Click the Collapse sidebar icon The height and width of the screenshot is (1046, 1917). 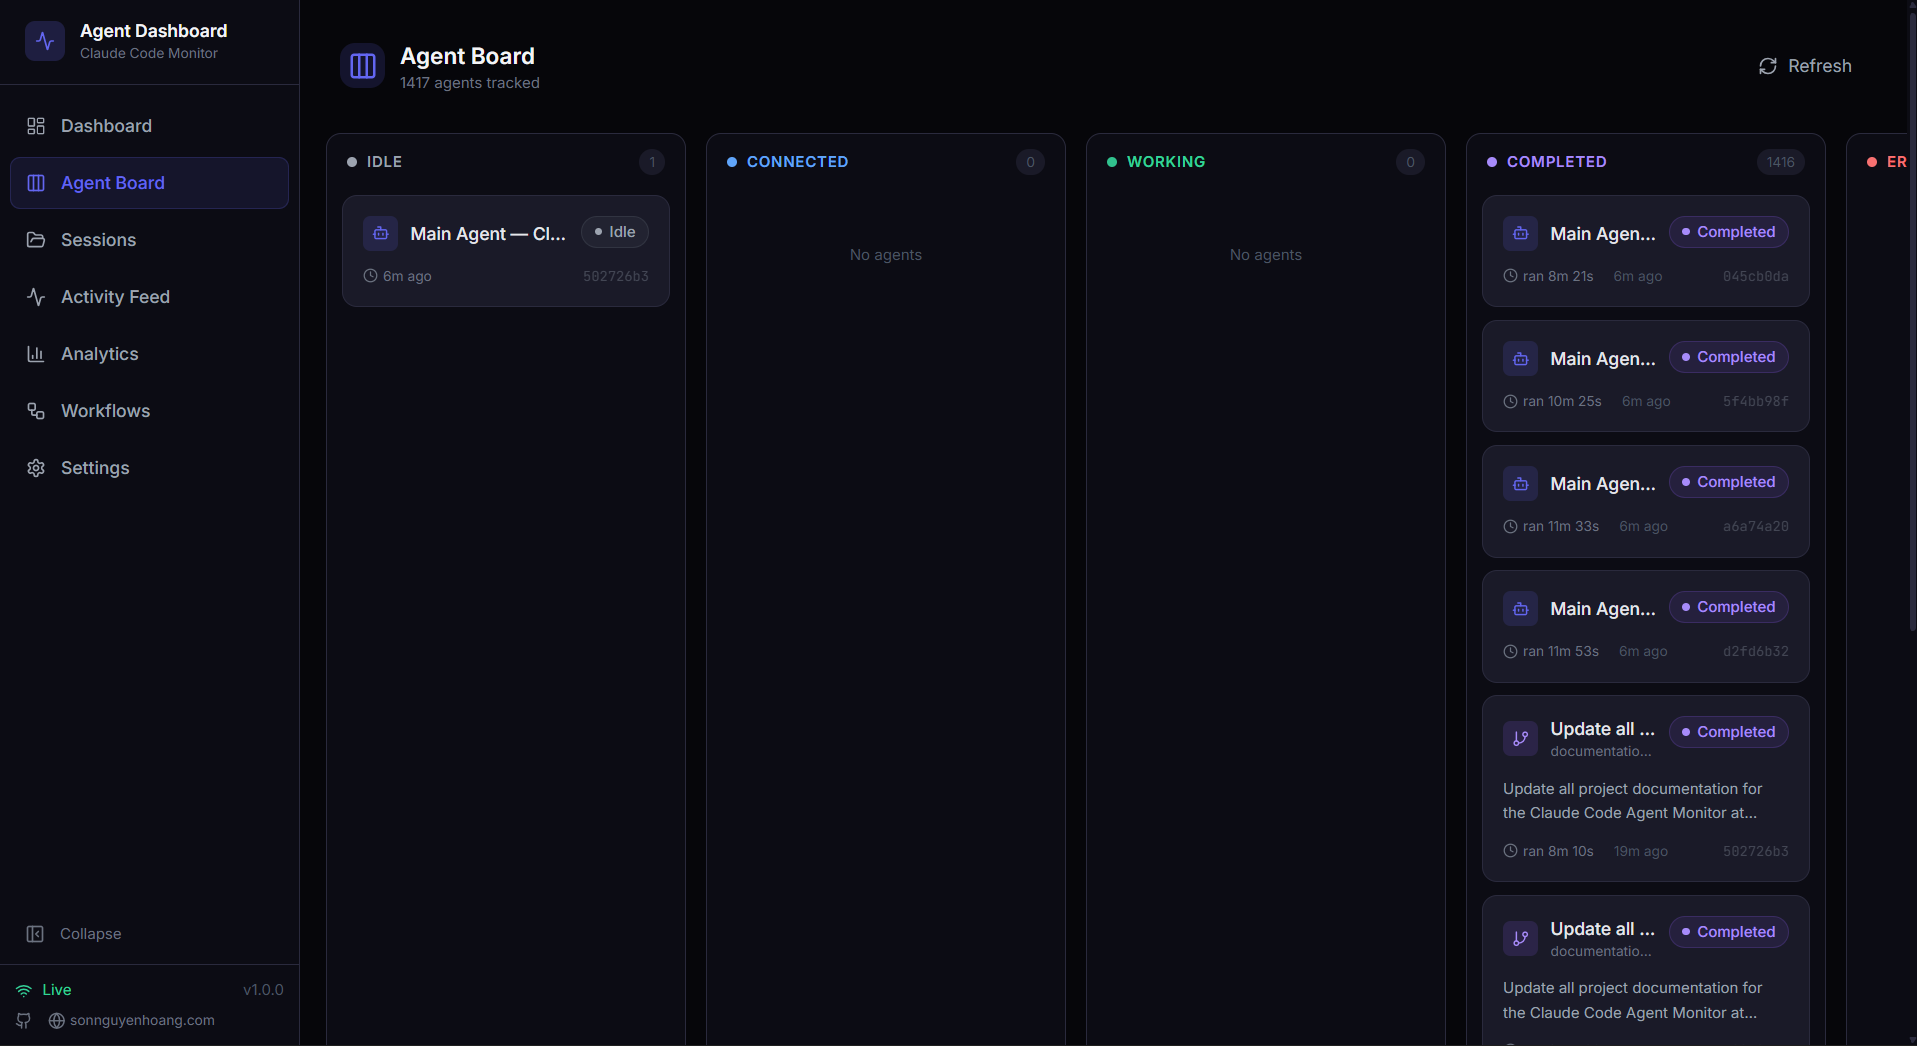point(35,934)
